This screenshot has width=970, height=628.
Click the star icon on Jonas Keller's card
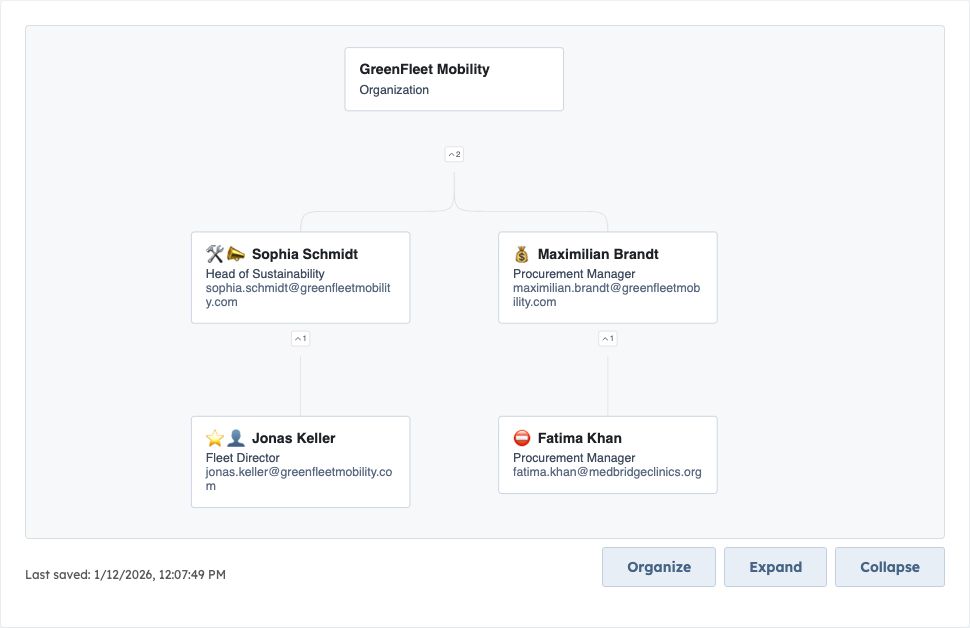pos(216,437)
